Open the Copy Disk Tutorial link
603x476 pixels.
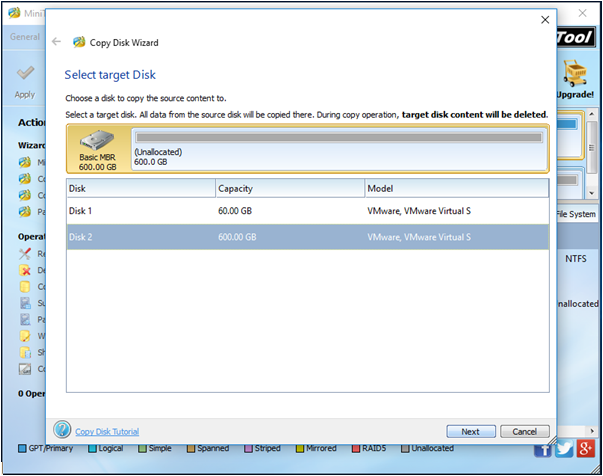click(x=107, y=431)
